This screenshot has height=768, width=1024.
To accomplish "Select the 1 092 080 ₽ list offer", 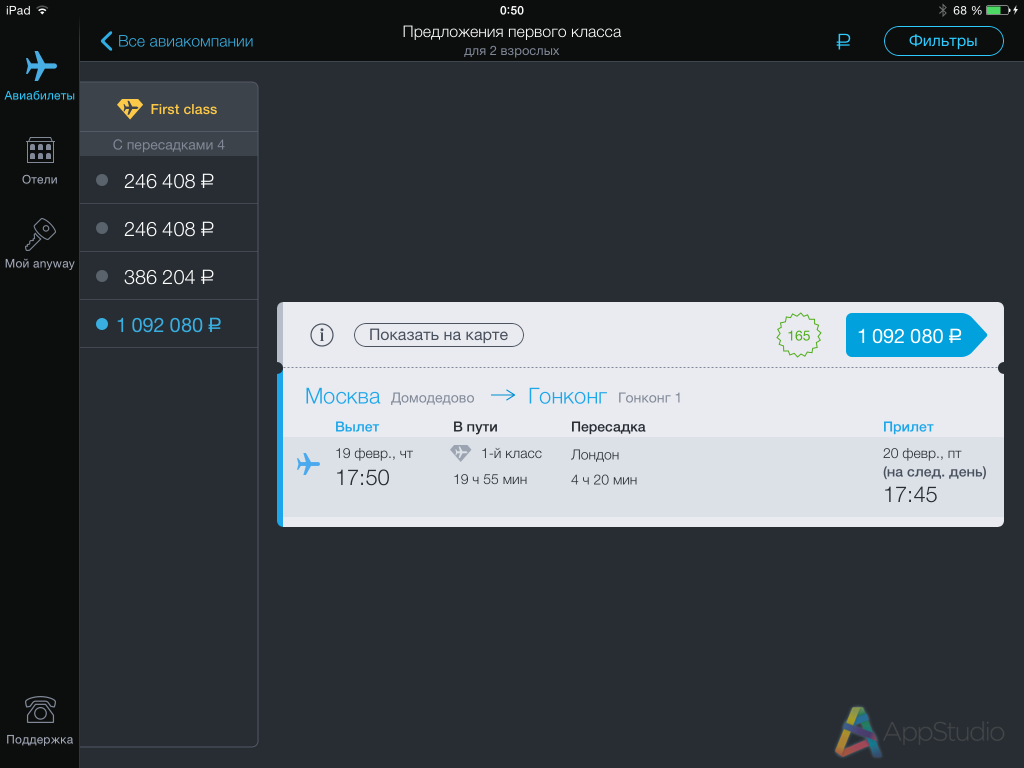I will pos(168,325).
